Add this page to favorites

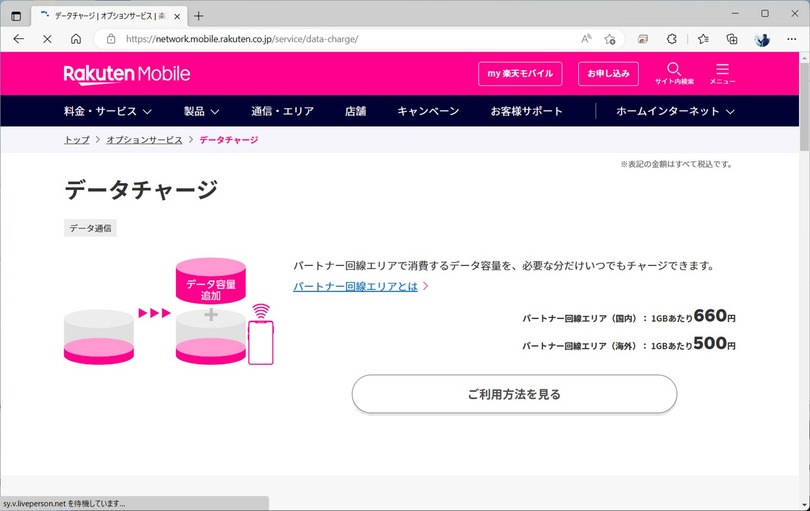[x=610, y=39]
